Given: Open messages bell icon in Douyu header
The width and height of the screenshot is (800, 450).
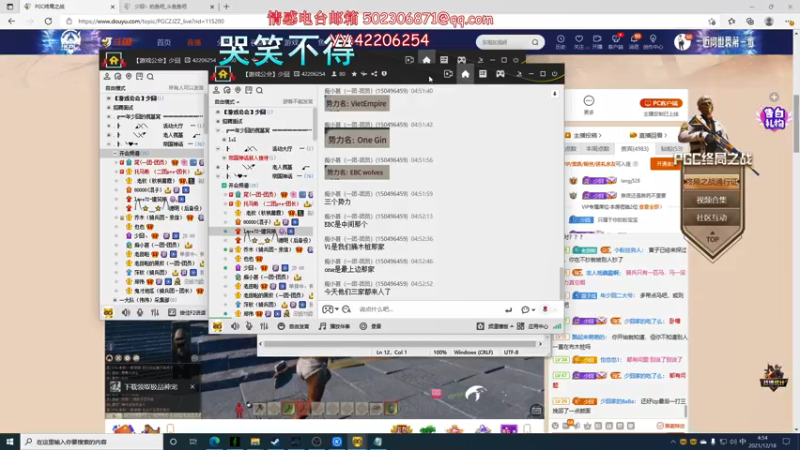Looking at the screenshot, I should (634, 41).
